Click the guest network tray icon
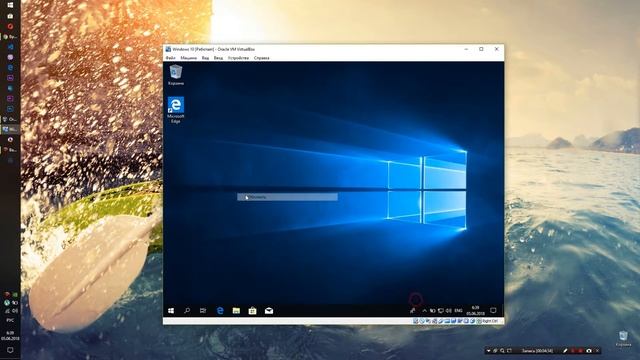 [441, 311]
